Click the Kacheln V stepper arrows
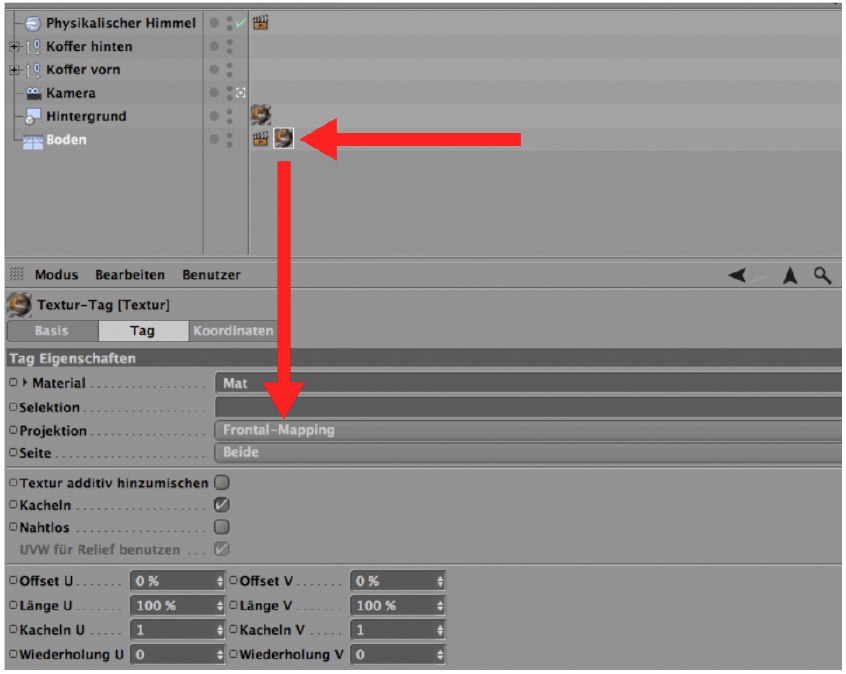846x674 pixels. [440, 630]
